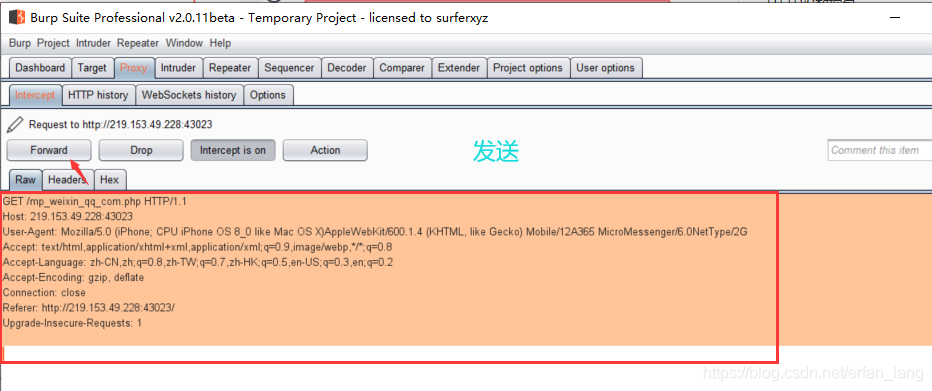Click the Referer header line
Viewport: 932px width, 391px height.
(89, 308)
